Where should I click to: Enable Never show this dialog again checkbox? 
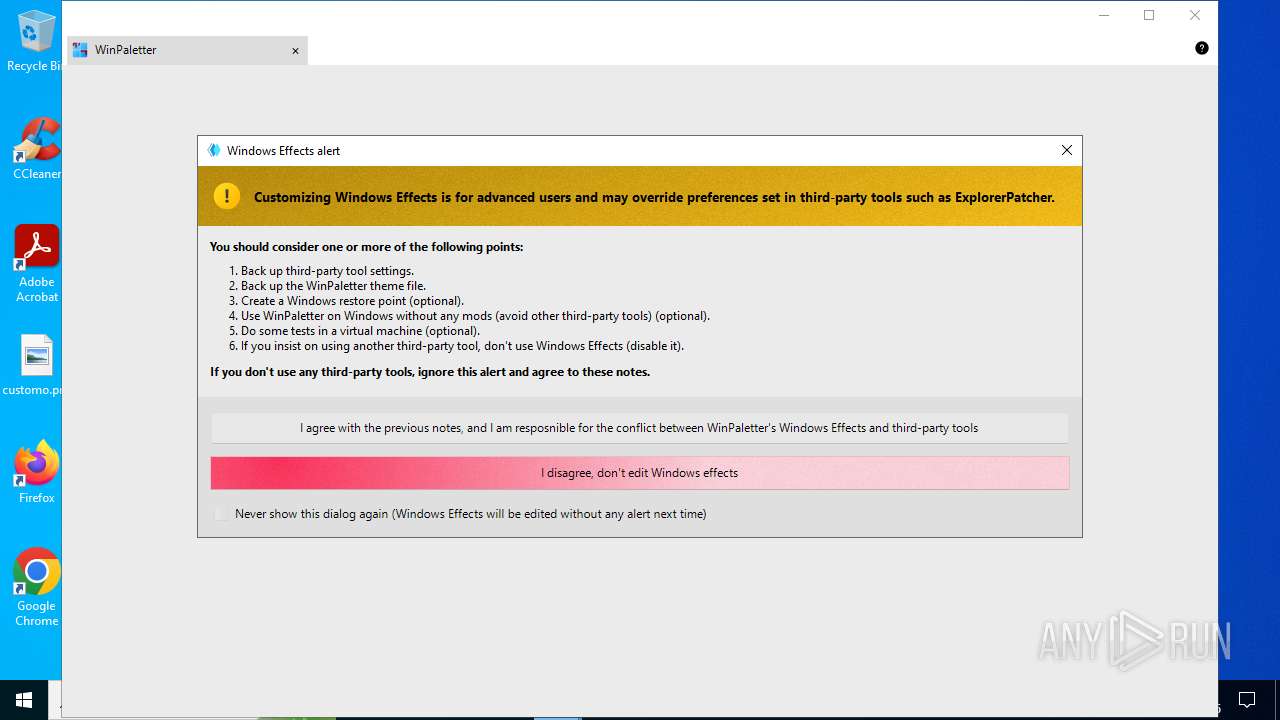pyautogui.click(x=221, y=514)
